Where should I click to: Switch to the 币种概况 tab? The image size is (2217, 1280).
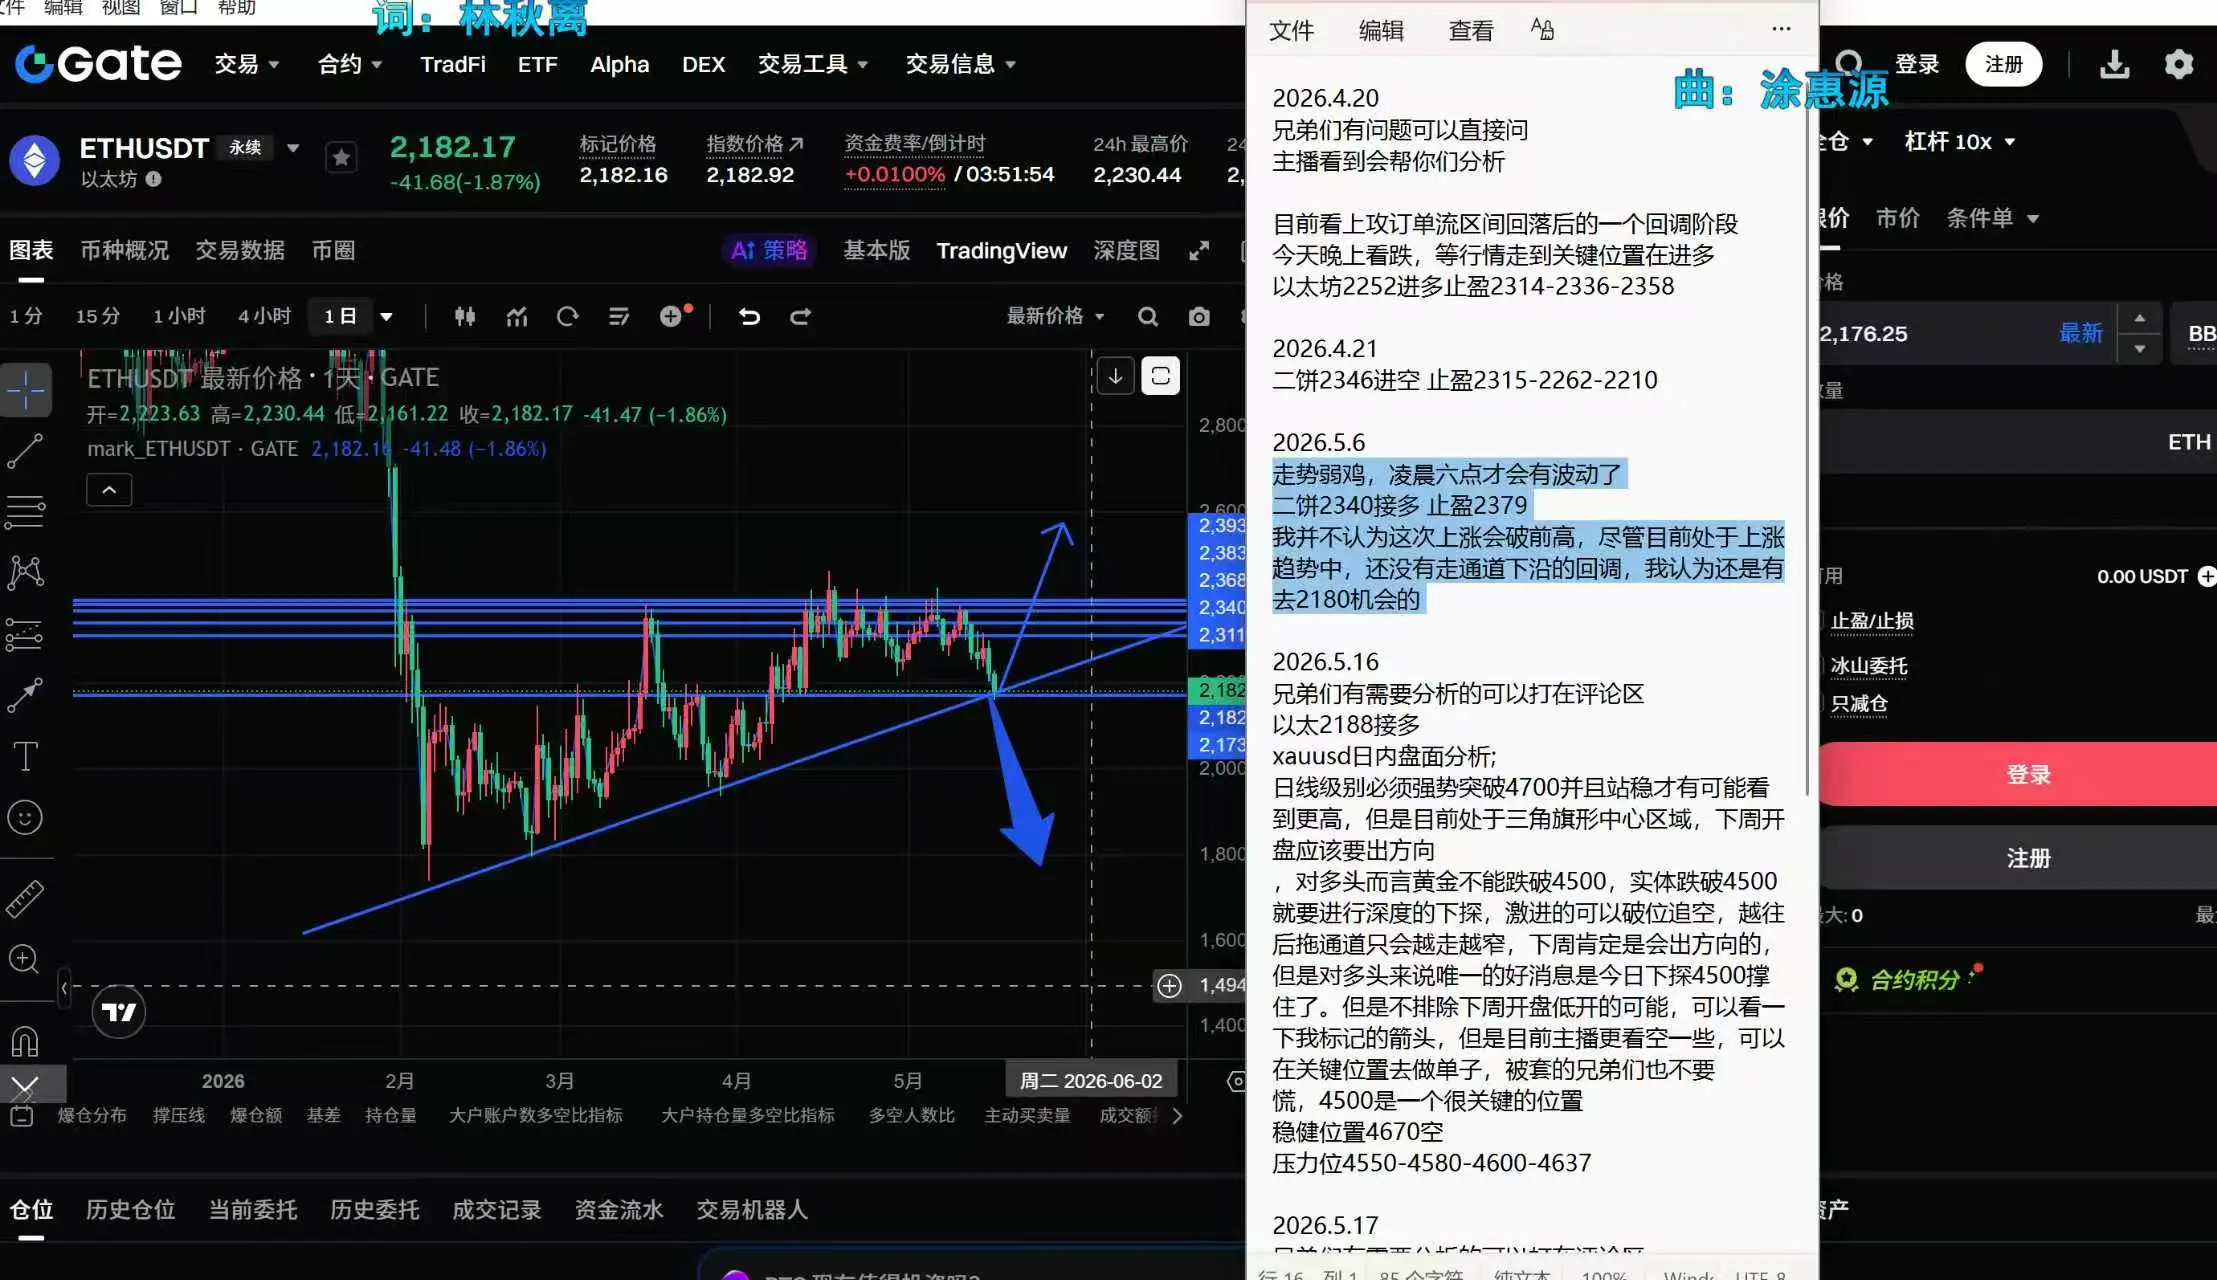pos(125,250)
